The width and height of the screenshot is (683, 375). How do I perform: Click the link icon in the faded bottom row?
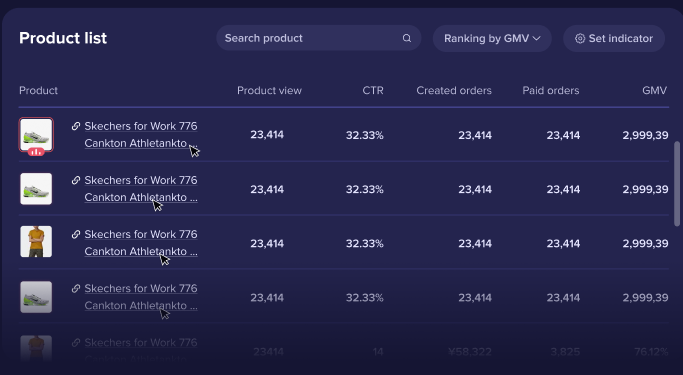(x=76, y=342)
